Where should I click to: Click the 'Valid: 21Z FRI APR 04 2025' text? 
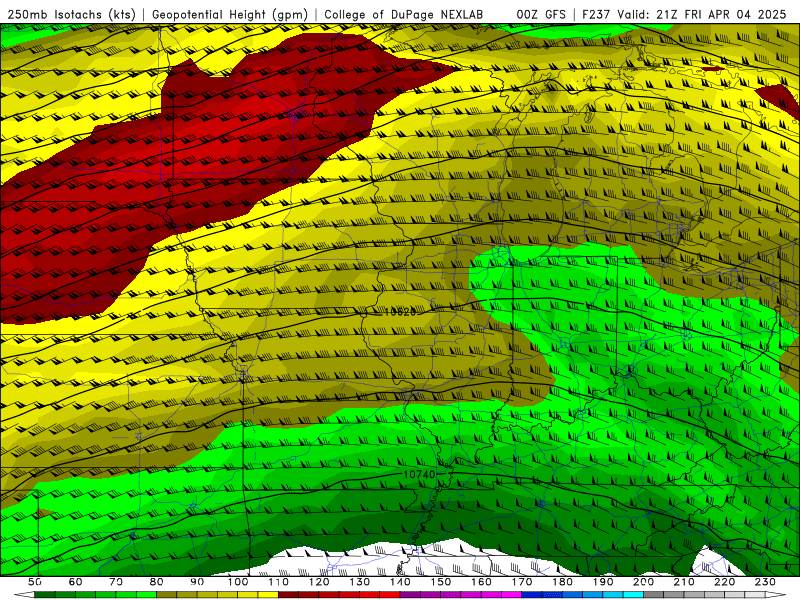pyautogui.click(x=702, y=14)
